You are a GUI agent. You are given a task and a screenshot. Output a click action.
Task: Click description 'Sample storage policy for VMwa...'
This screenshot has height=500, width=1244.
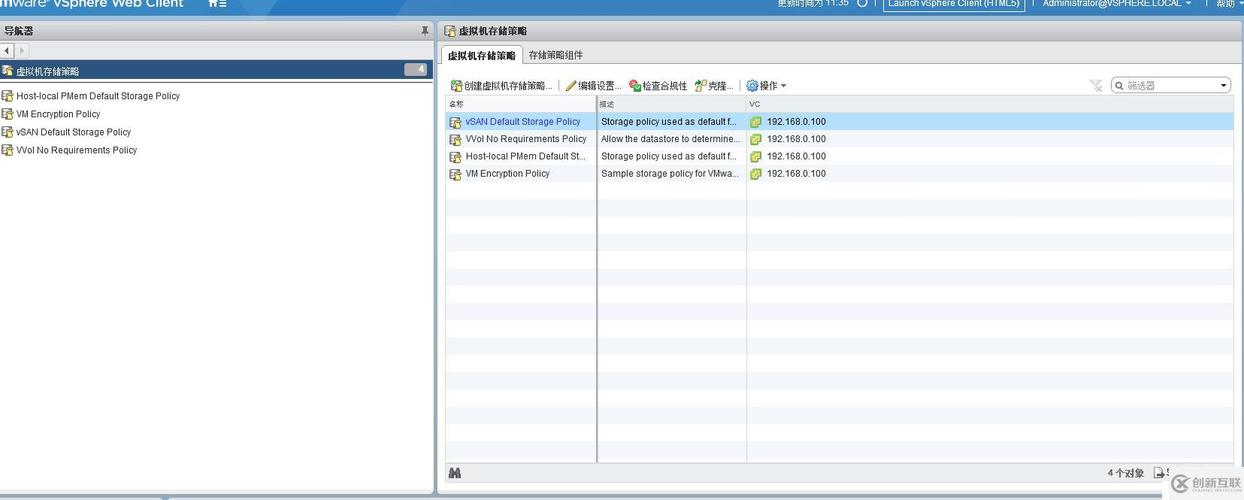coord(670,173)
